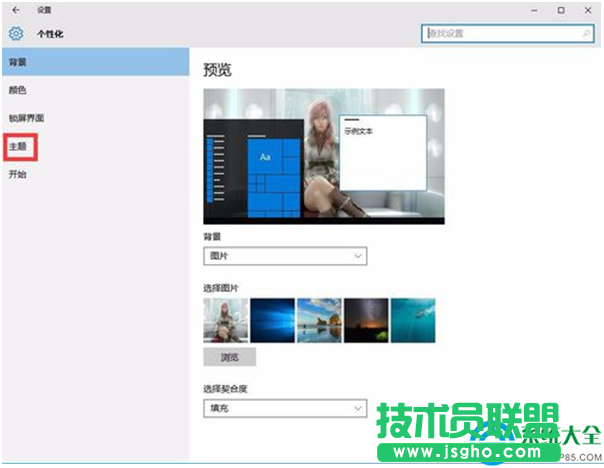Open the 颜色 settings page
Viewport: 604px width, 468px height.
point(19,90)
